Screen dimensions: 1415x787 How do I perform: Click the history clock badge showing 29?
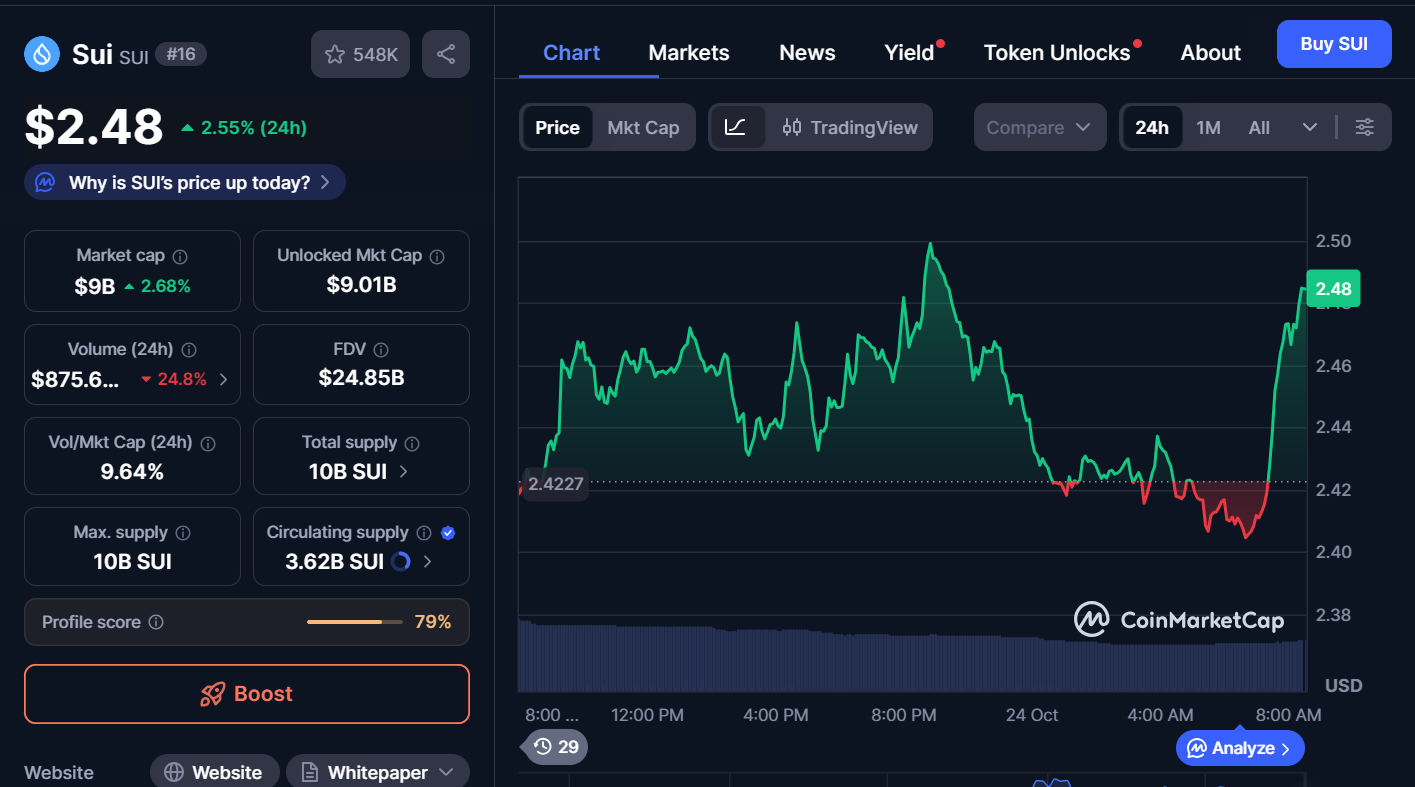coord(556,747)
